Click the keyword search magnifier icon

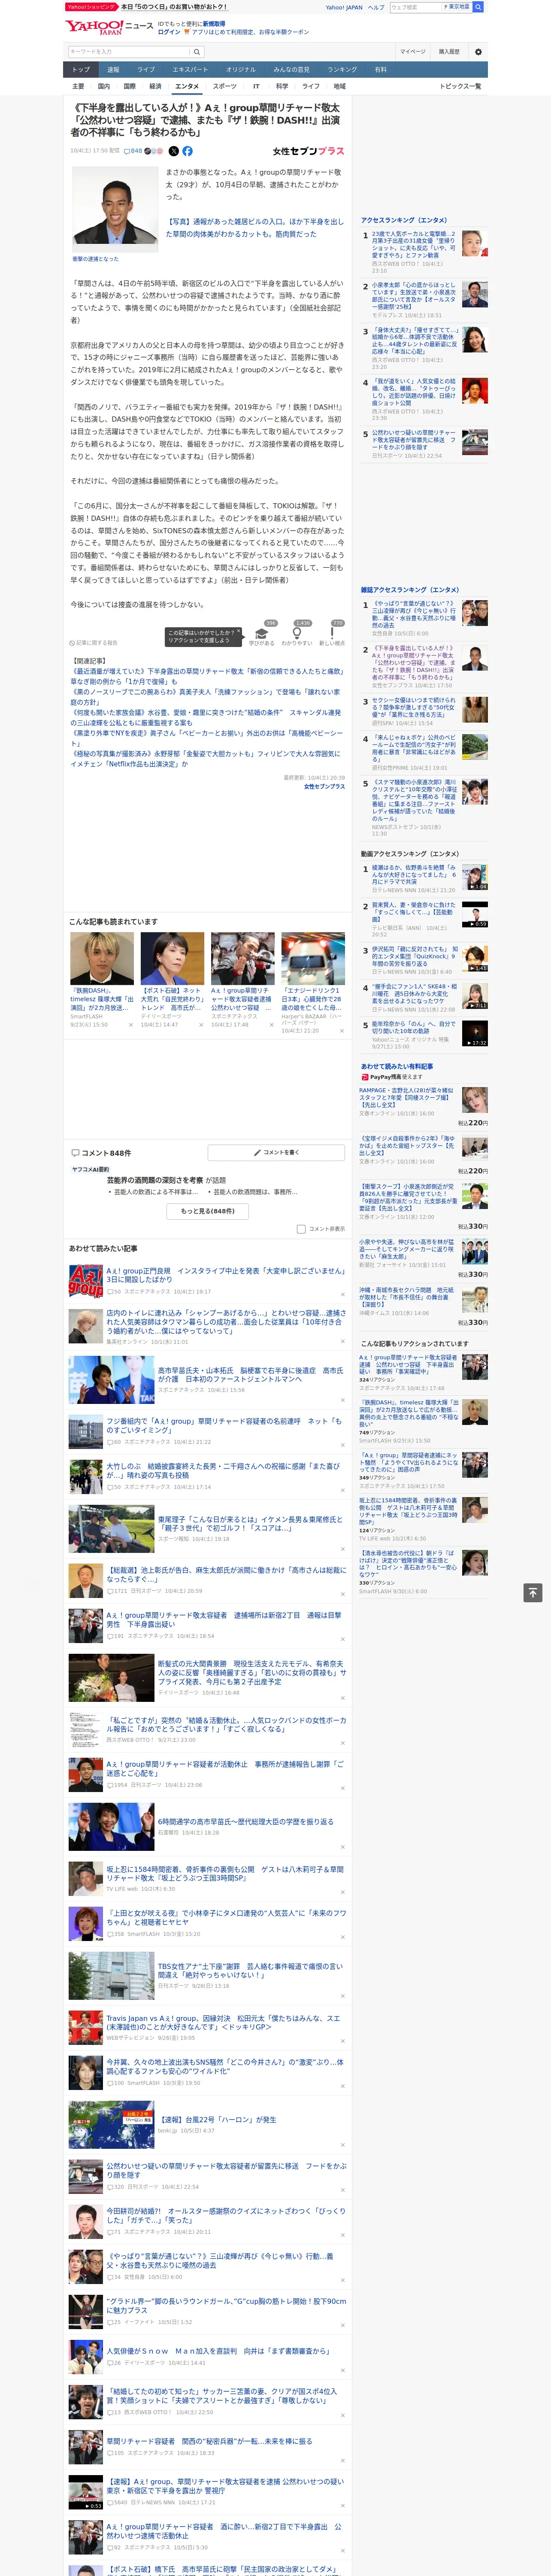(x=197, y=52)
